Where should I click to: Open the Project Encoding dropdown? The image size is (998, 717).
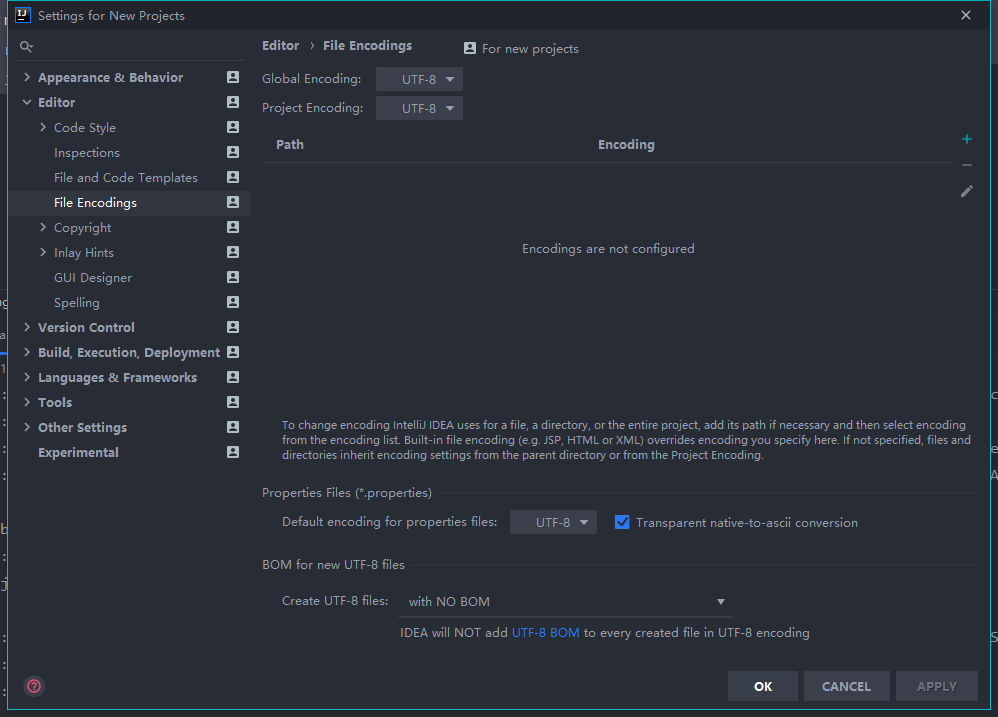419,108
